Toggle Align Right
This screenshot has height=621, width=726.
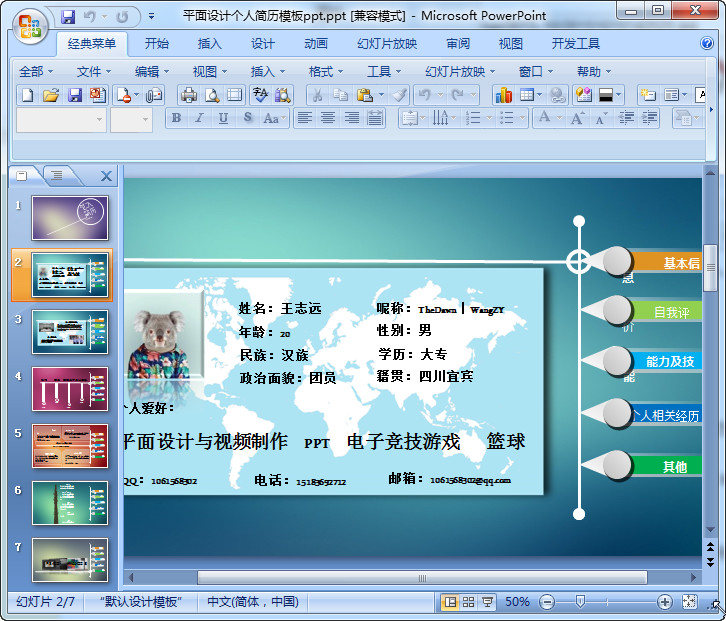click(x=351, y=118)
